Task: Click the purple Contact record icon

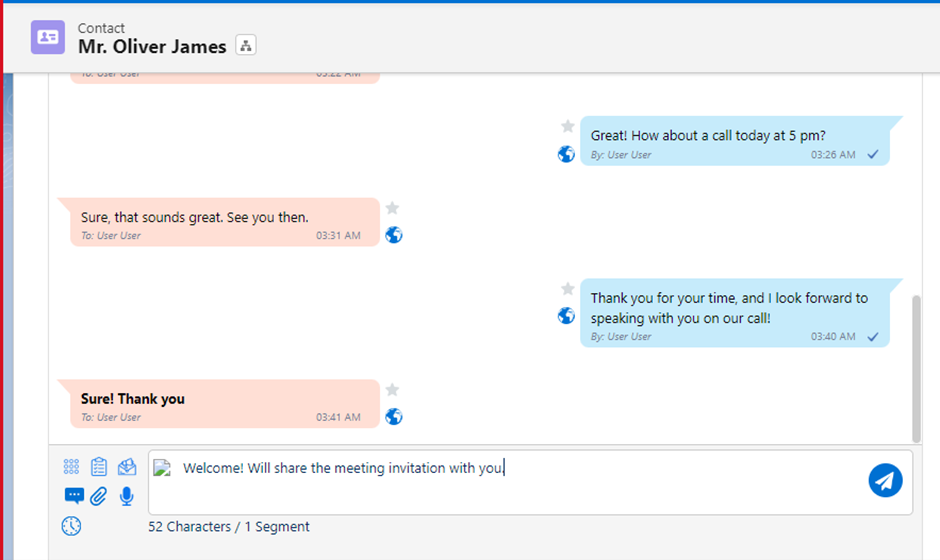Action: (x=48, y=37)
